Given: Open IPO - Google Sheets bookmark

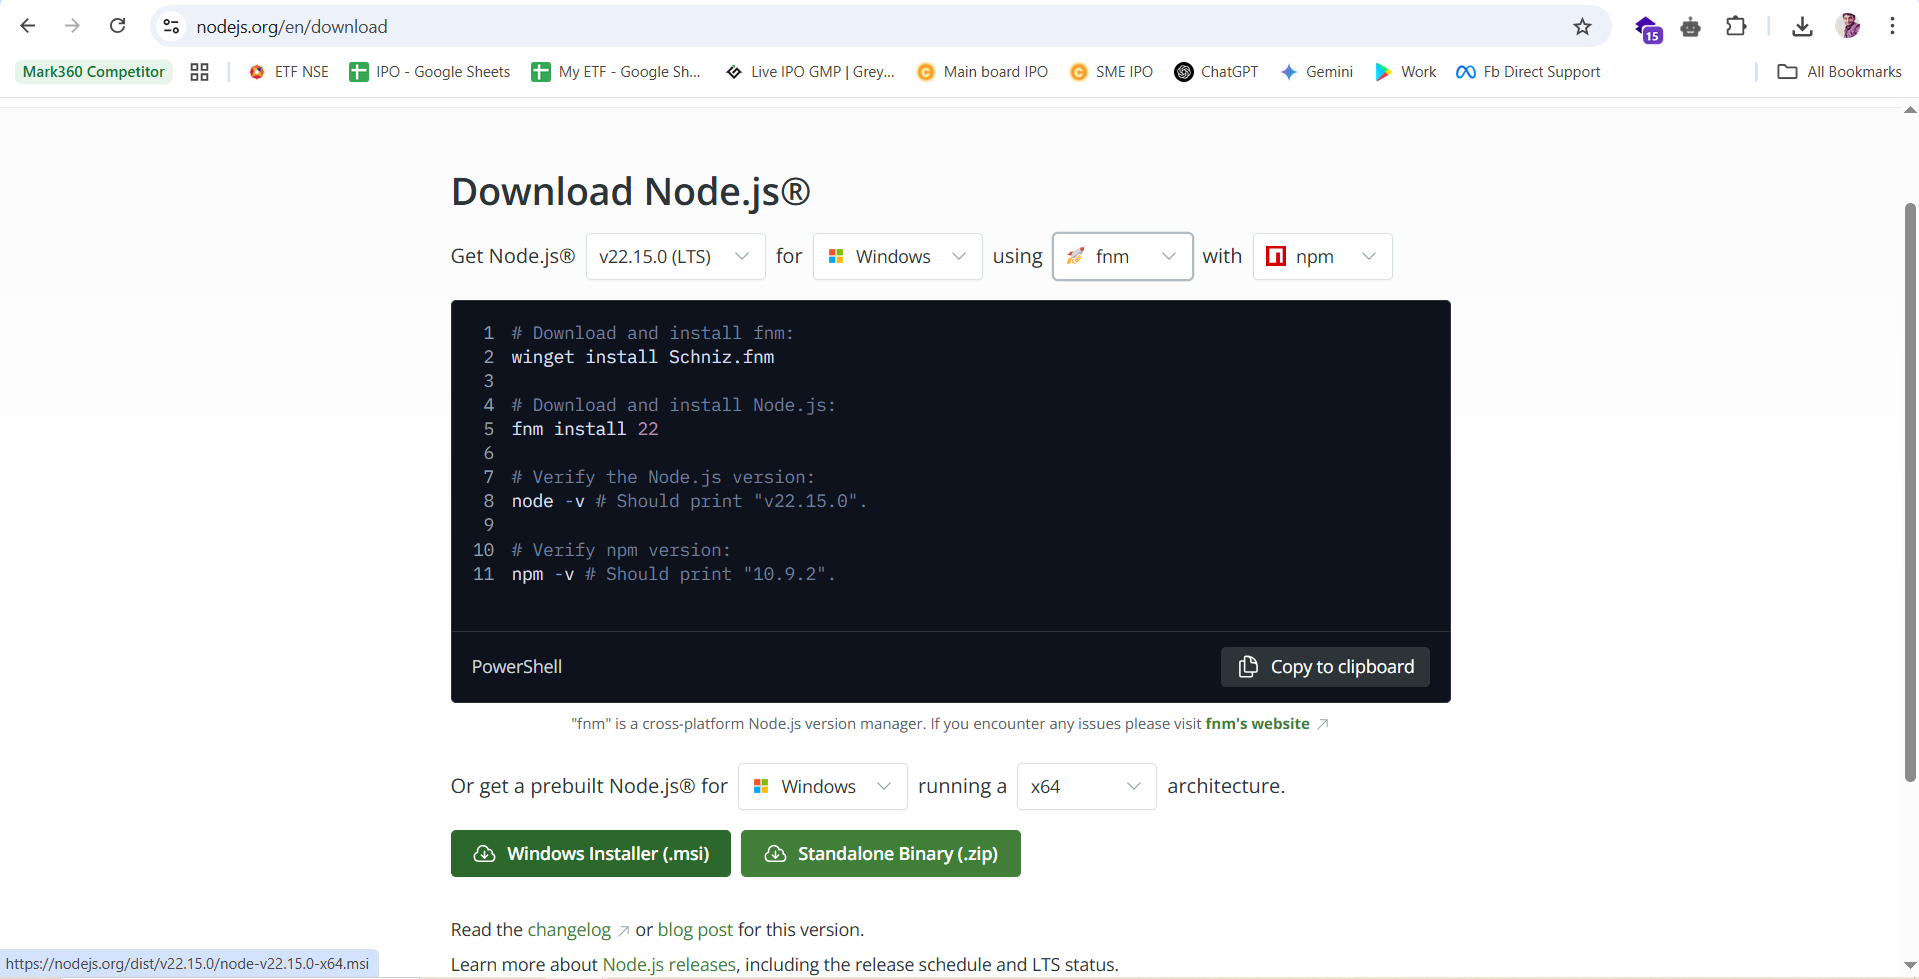Looking at the screenshot, I should click(430, 72).
